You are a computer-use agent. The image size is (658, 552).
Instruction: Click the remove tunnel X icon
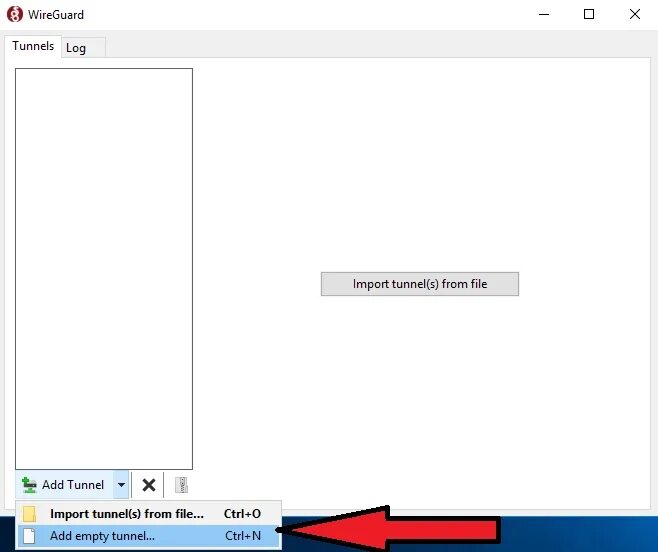click(149, 485)
